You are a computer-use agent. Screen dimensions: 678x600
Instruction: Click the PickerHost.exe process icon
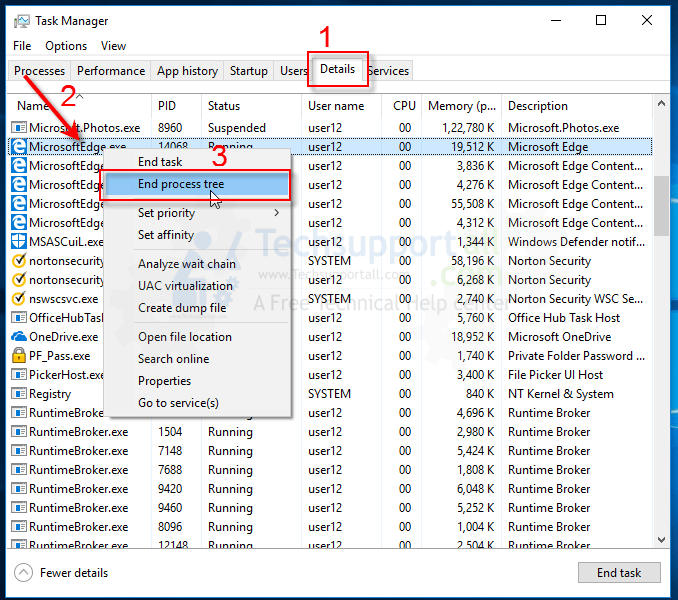point(19,375)
